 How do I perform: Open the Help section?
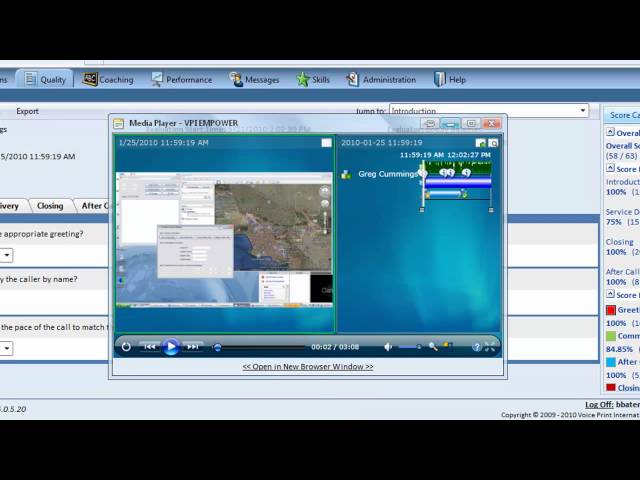(450, 80)
